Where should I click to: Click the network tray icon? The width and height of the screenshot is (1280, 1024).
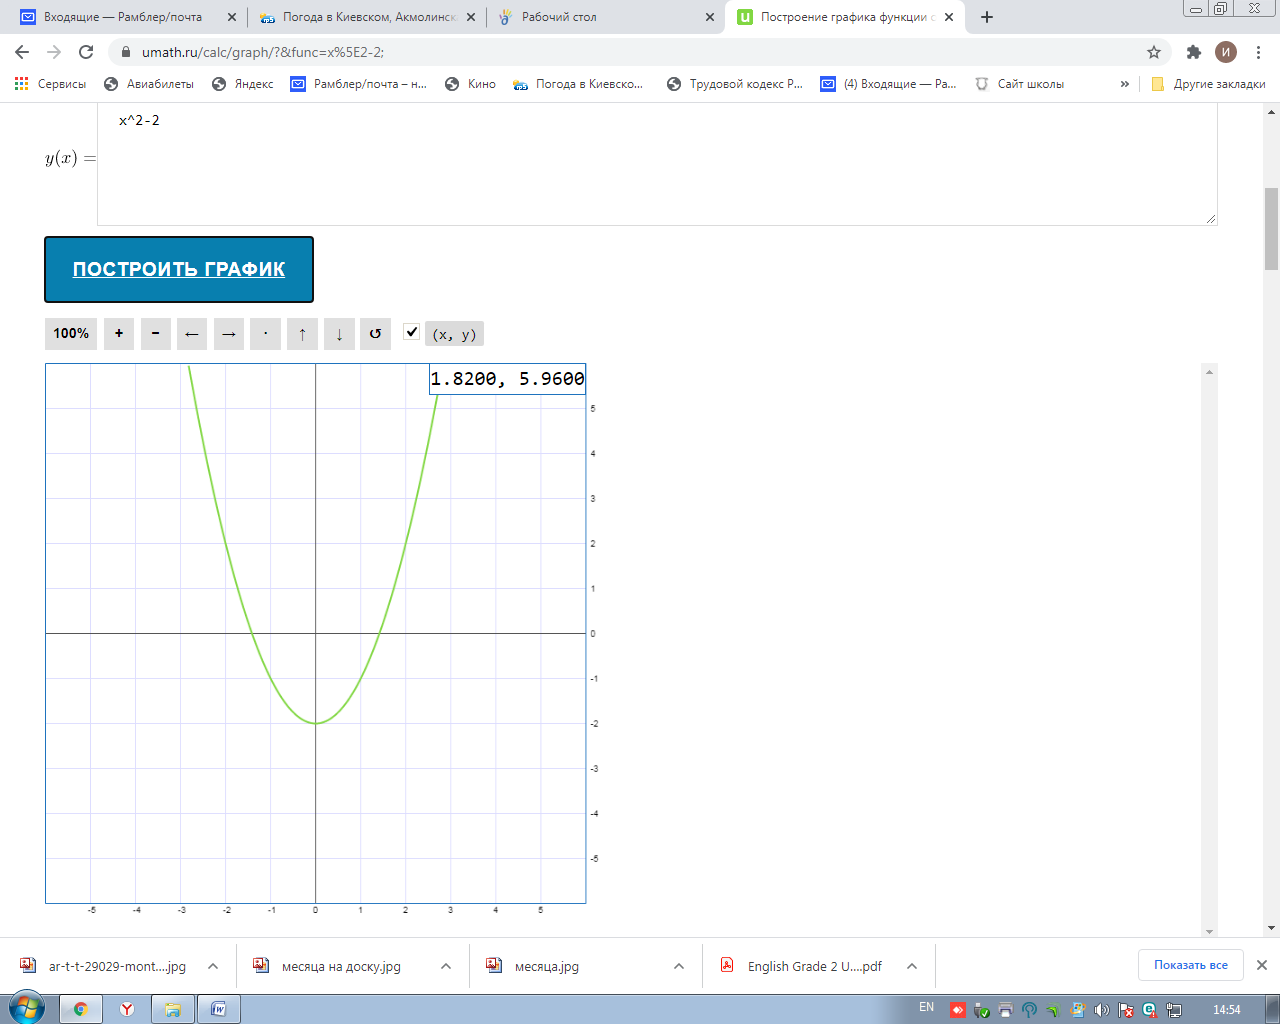point(1173,1010)
